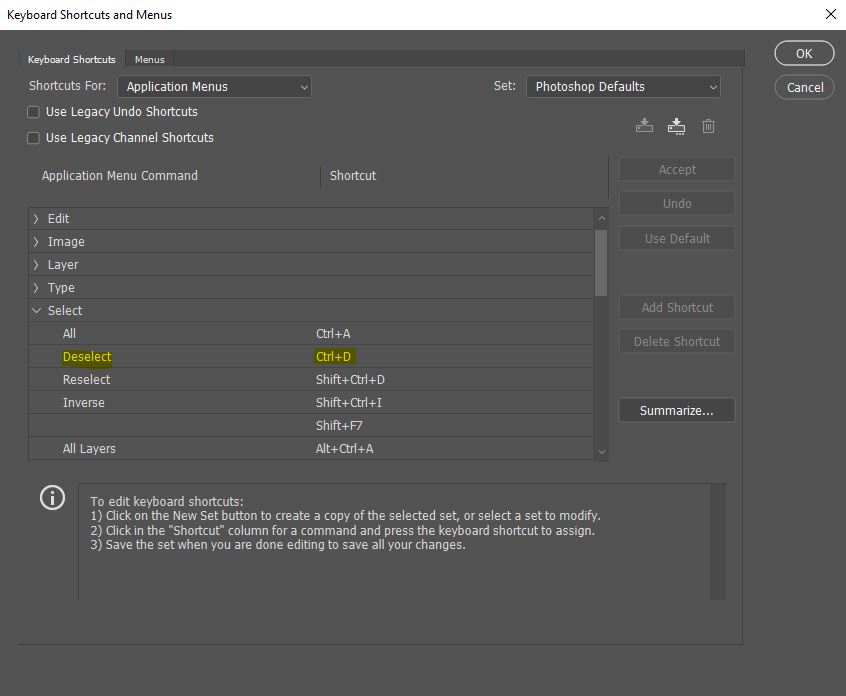This screenshot has width=846, height=696.
Task: Expand the Image menu group
Action: [36, 242]
